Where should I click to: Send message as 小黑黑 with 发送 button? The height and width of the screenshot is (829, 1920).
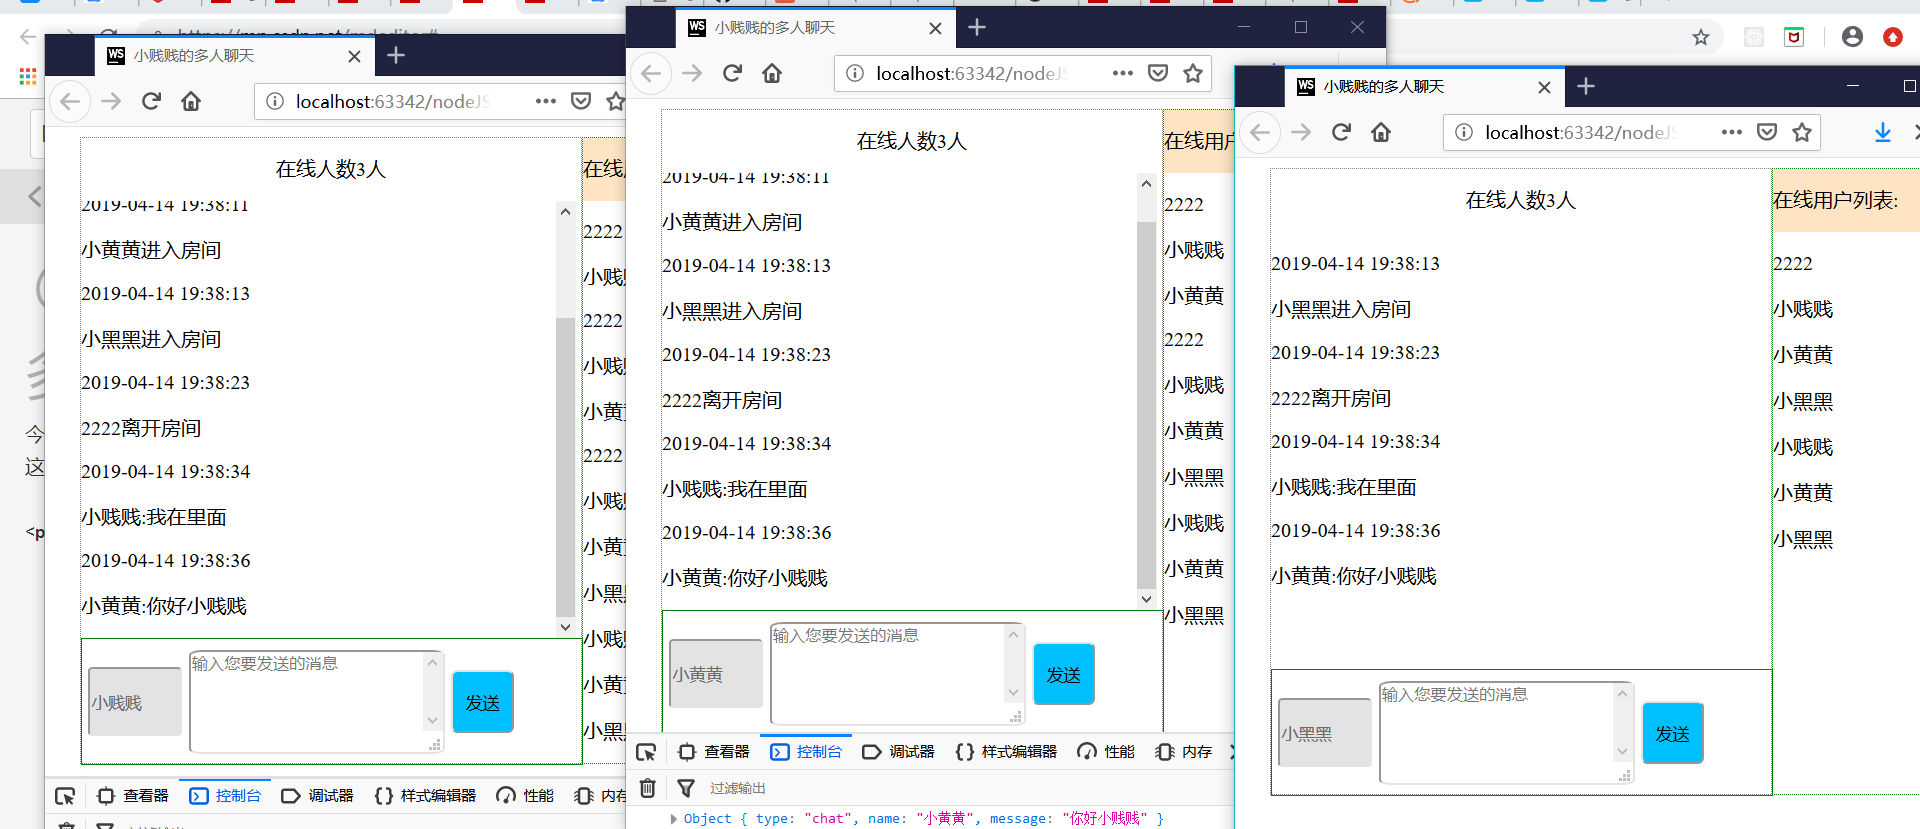(1673, 733)
